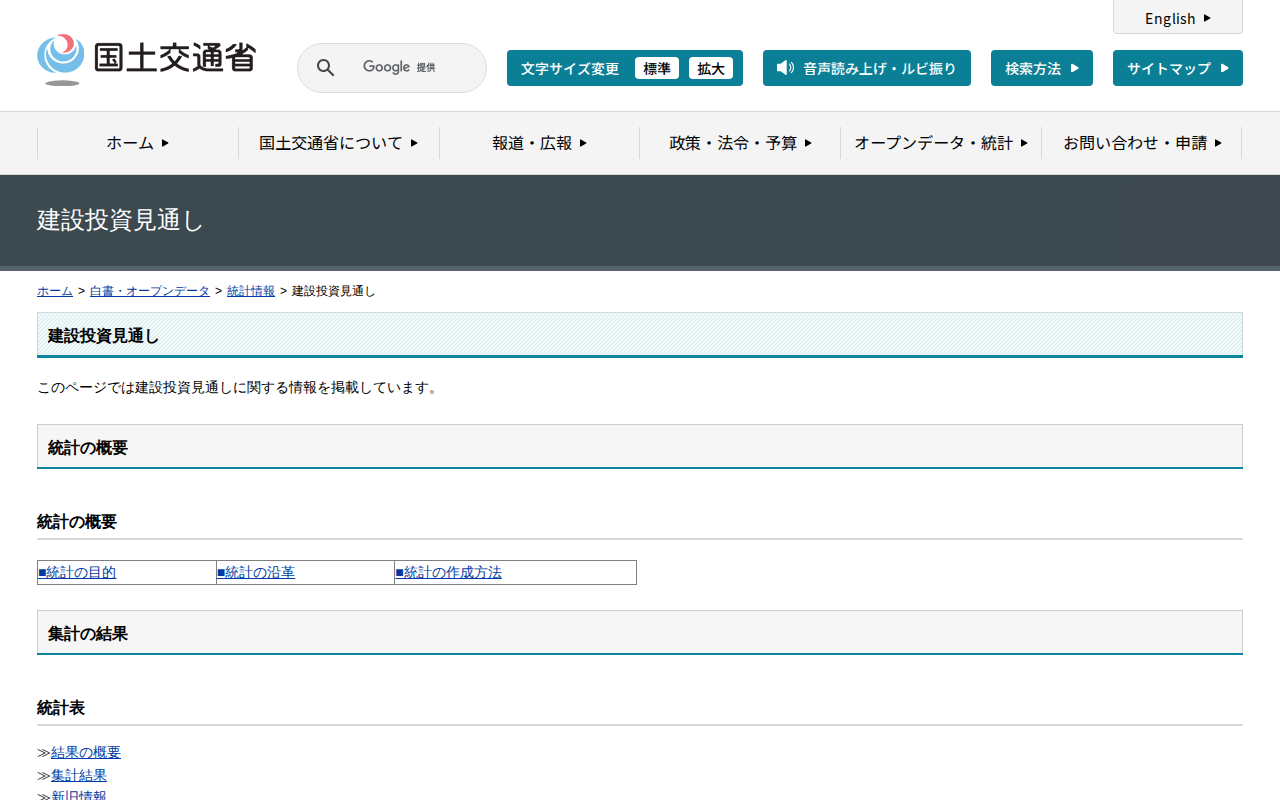Viewport: 1280px width, 800px height.
Task: Open the ■統計の目的 link
Action: point(77,573)
